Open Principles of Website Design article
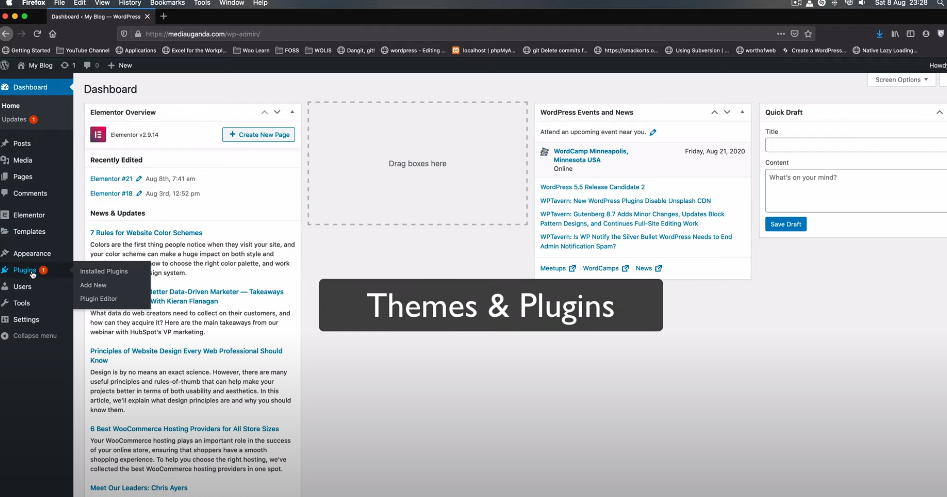 pyautogui.click(x=186, y=356)
